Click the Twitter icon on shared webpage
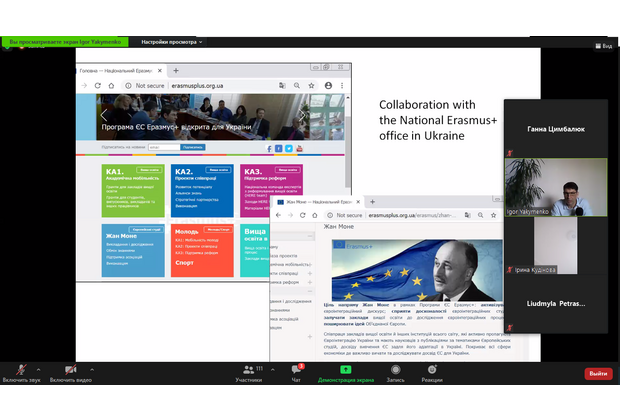 click(x=289, y=148)
